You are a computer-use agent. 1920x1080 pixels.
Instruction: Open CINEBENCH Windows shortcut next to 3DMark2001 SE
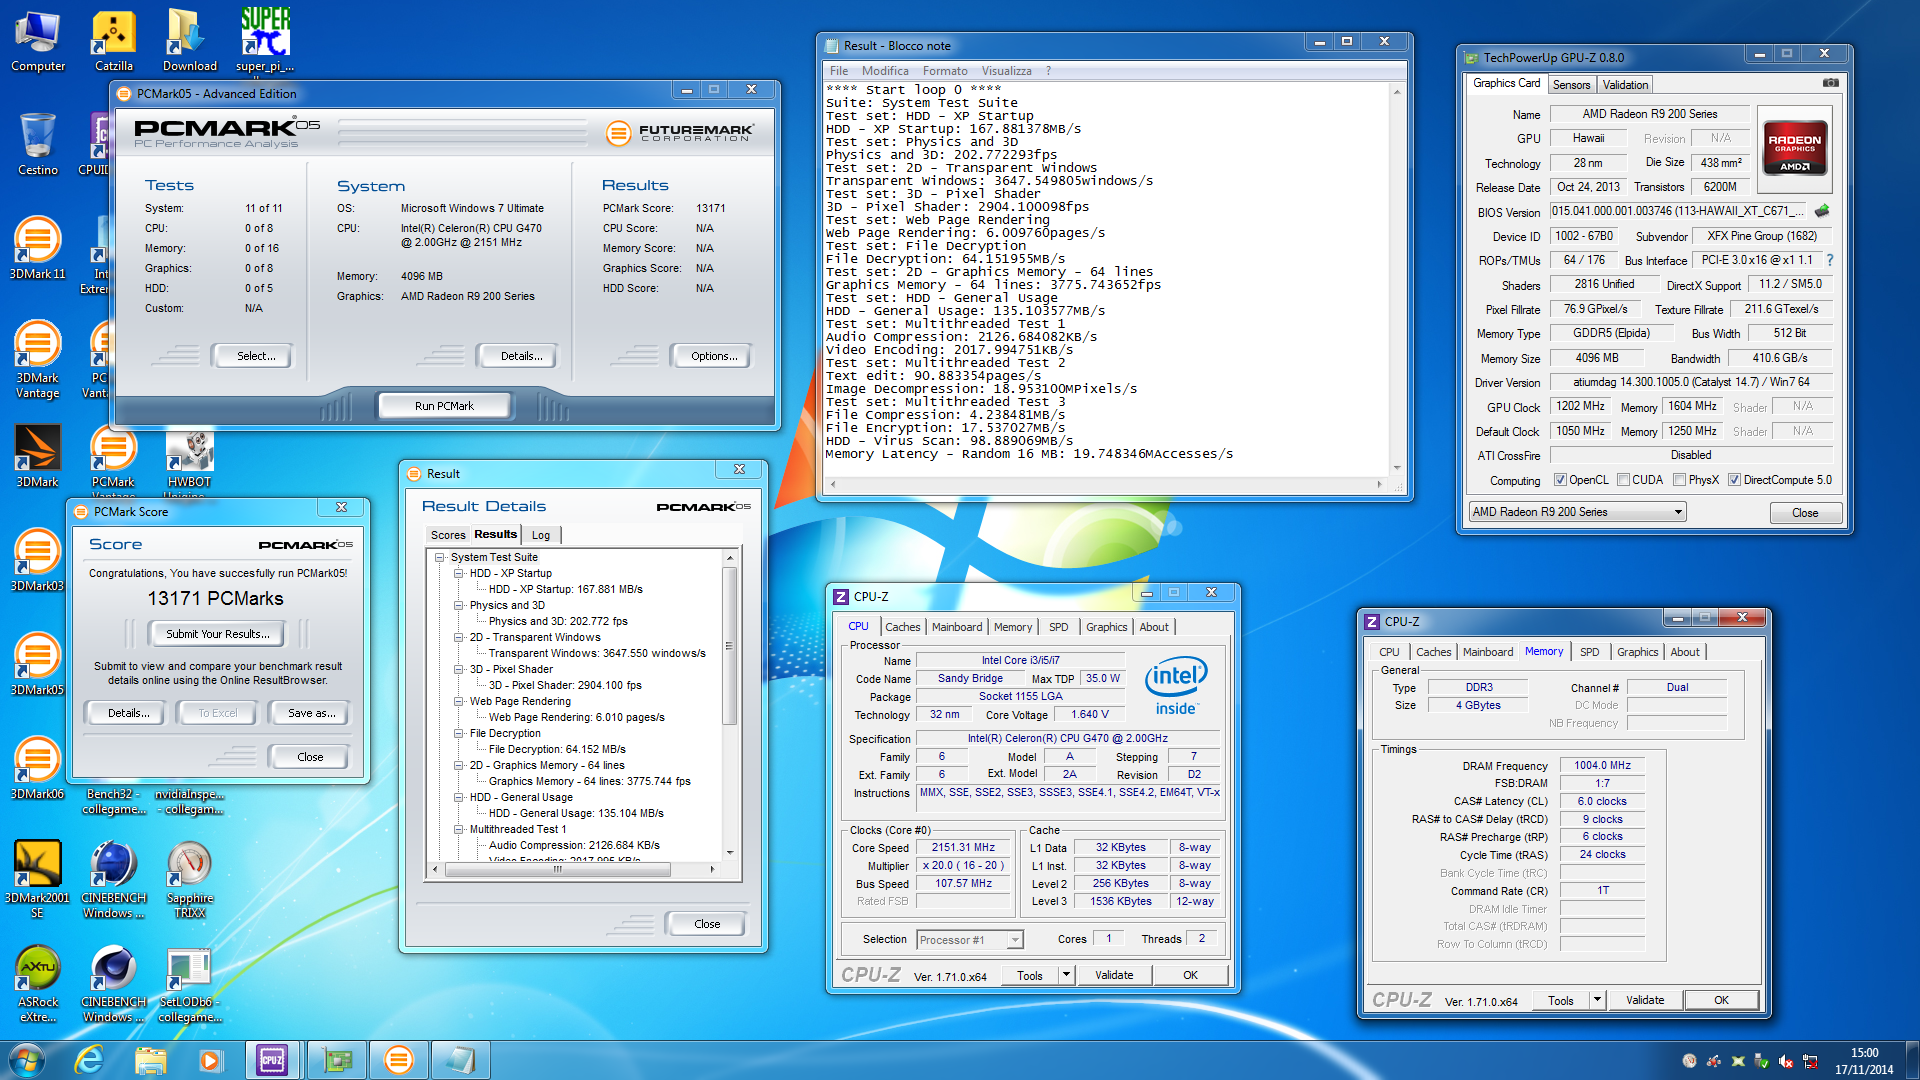113,880
